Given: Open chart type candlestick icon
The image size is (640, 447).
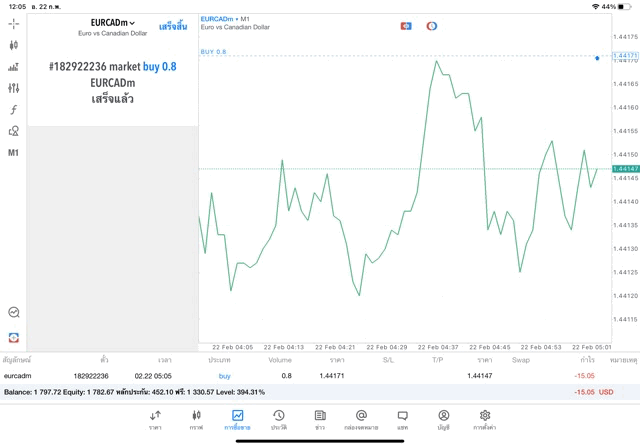Looking at the screenshot, I should click(13, 45).
